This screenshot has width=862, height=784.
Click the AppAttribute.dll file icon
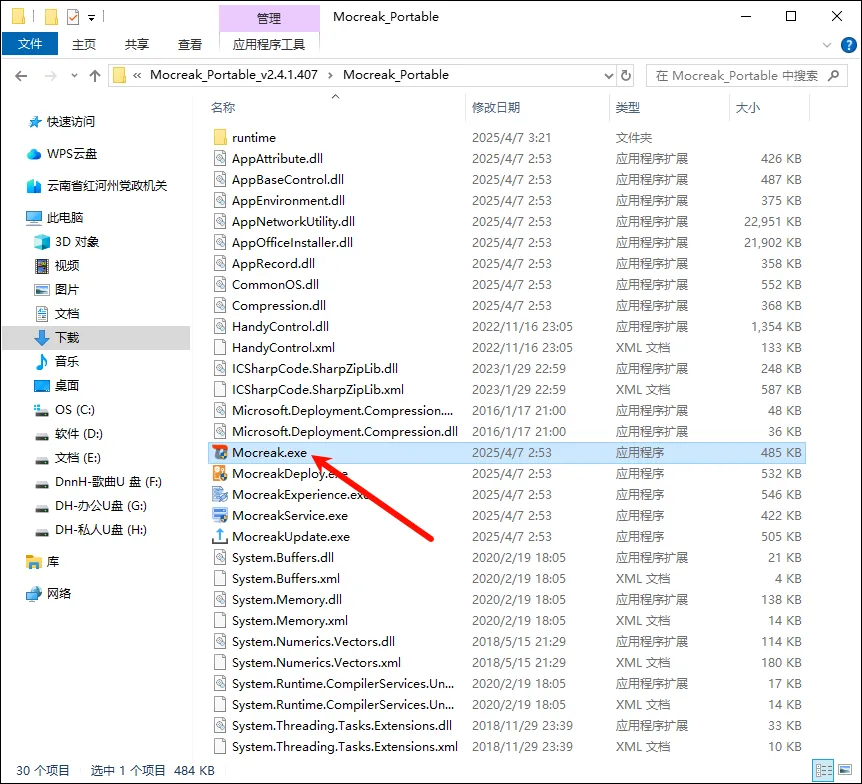coord(220,158)
